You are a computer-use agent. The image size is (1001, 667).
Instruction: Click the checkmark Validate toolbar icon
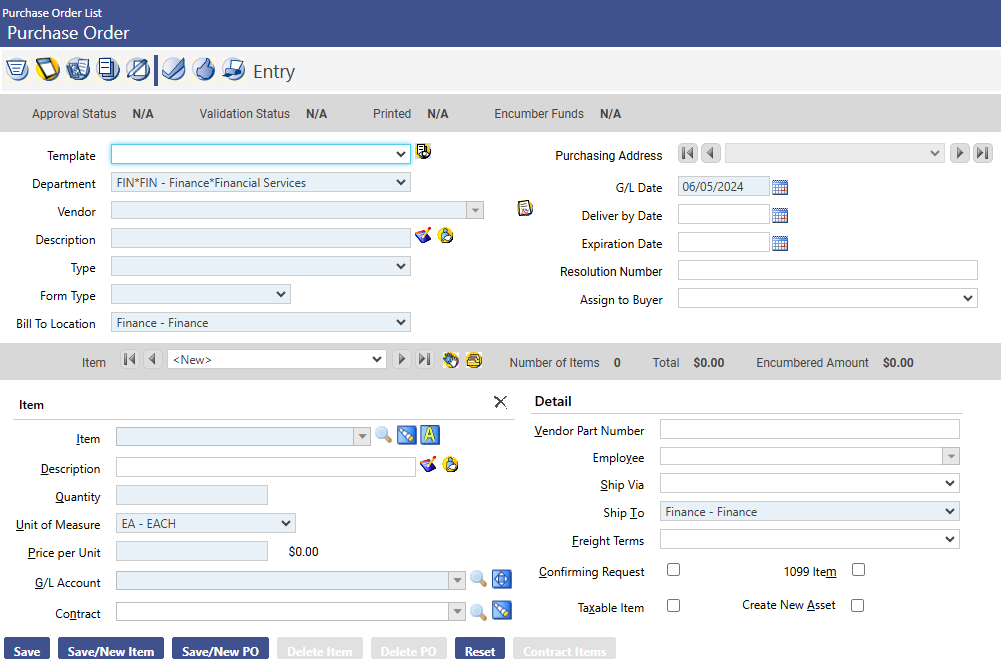174,69
